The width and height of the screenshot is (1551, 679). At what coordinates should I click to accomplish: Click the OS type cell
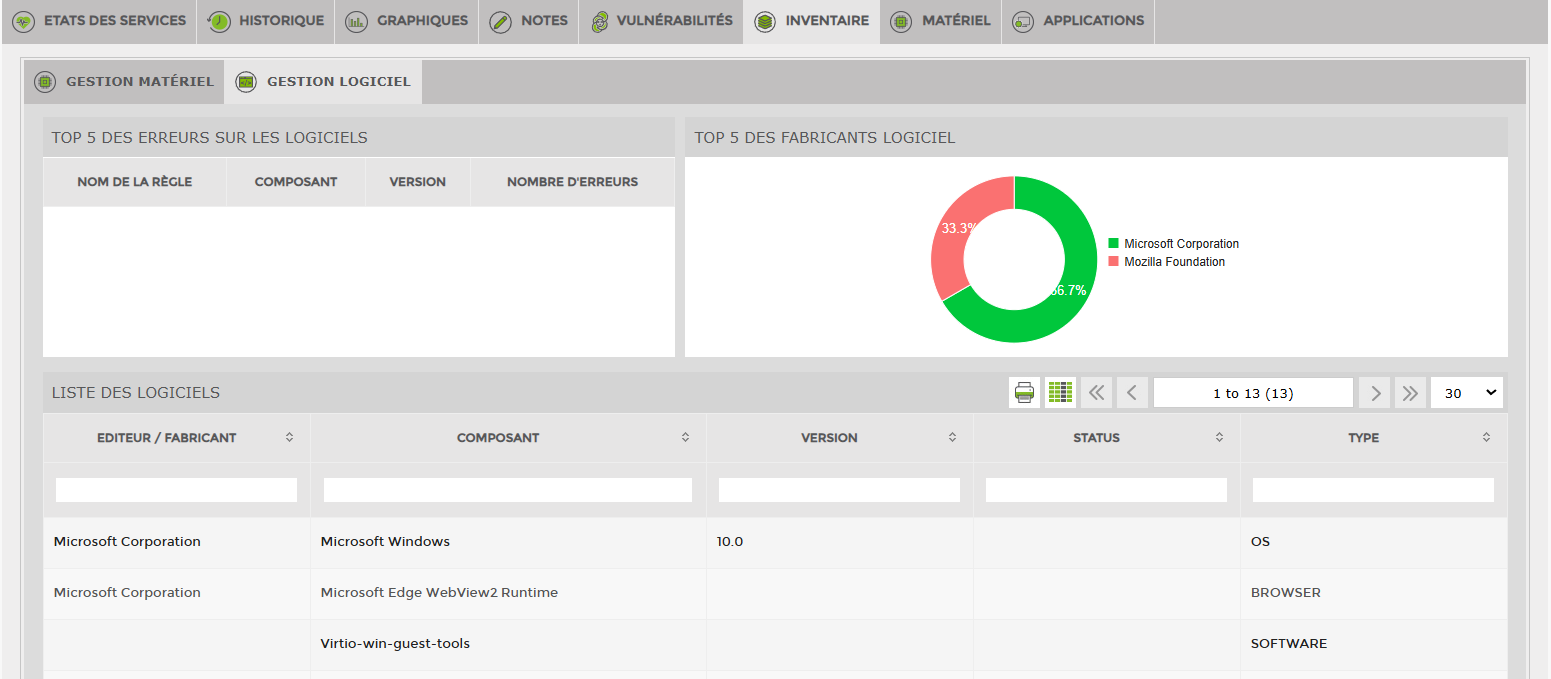point(1373,542)
